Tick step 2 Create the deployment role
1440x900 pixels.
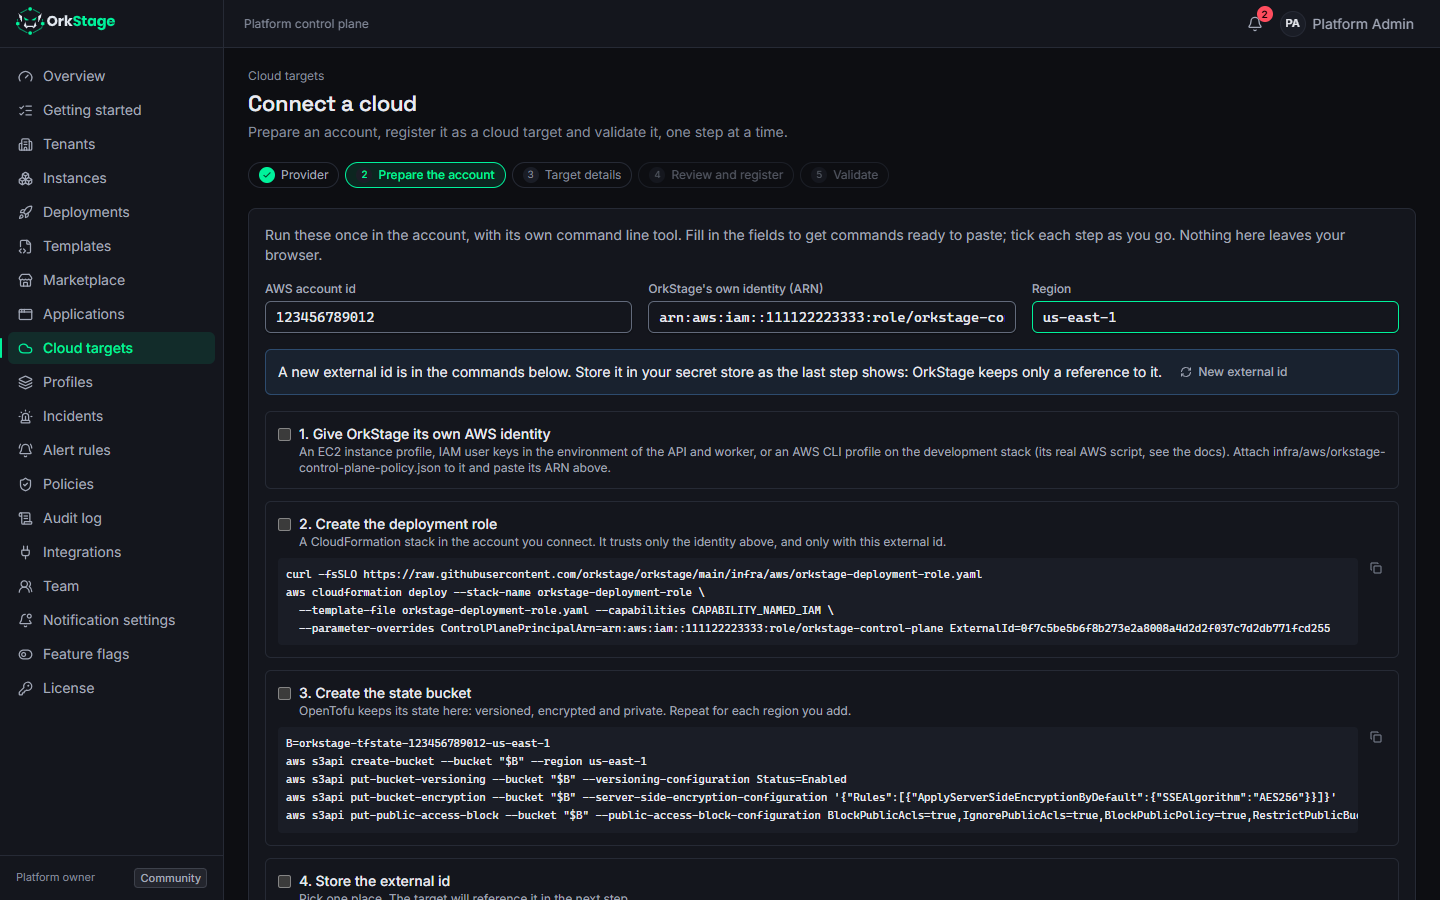pyautogui.click(x=285, y=524)
